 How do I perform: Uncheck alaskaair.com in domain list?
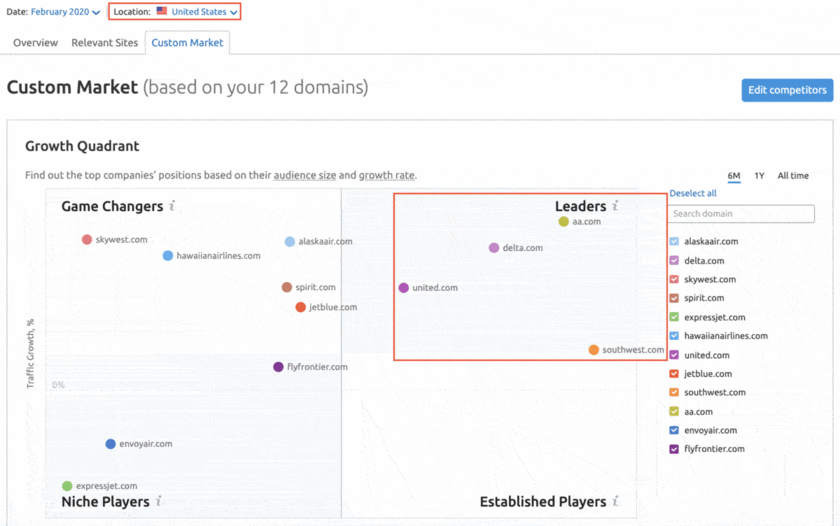click(x=675, y=242)
